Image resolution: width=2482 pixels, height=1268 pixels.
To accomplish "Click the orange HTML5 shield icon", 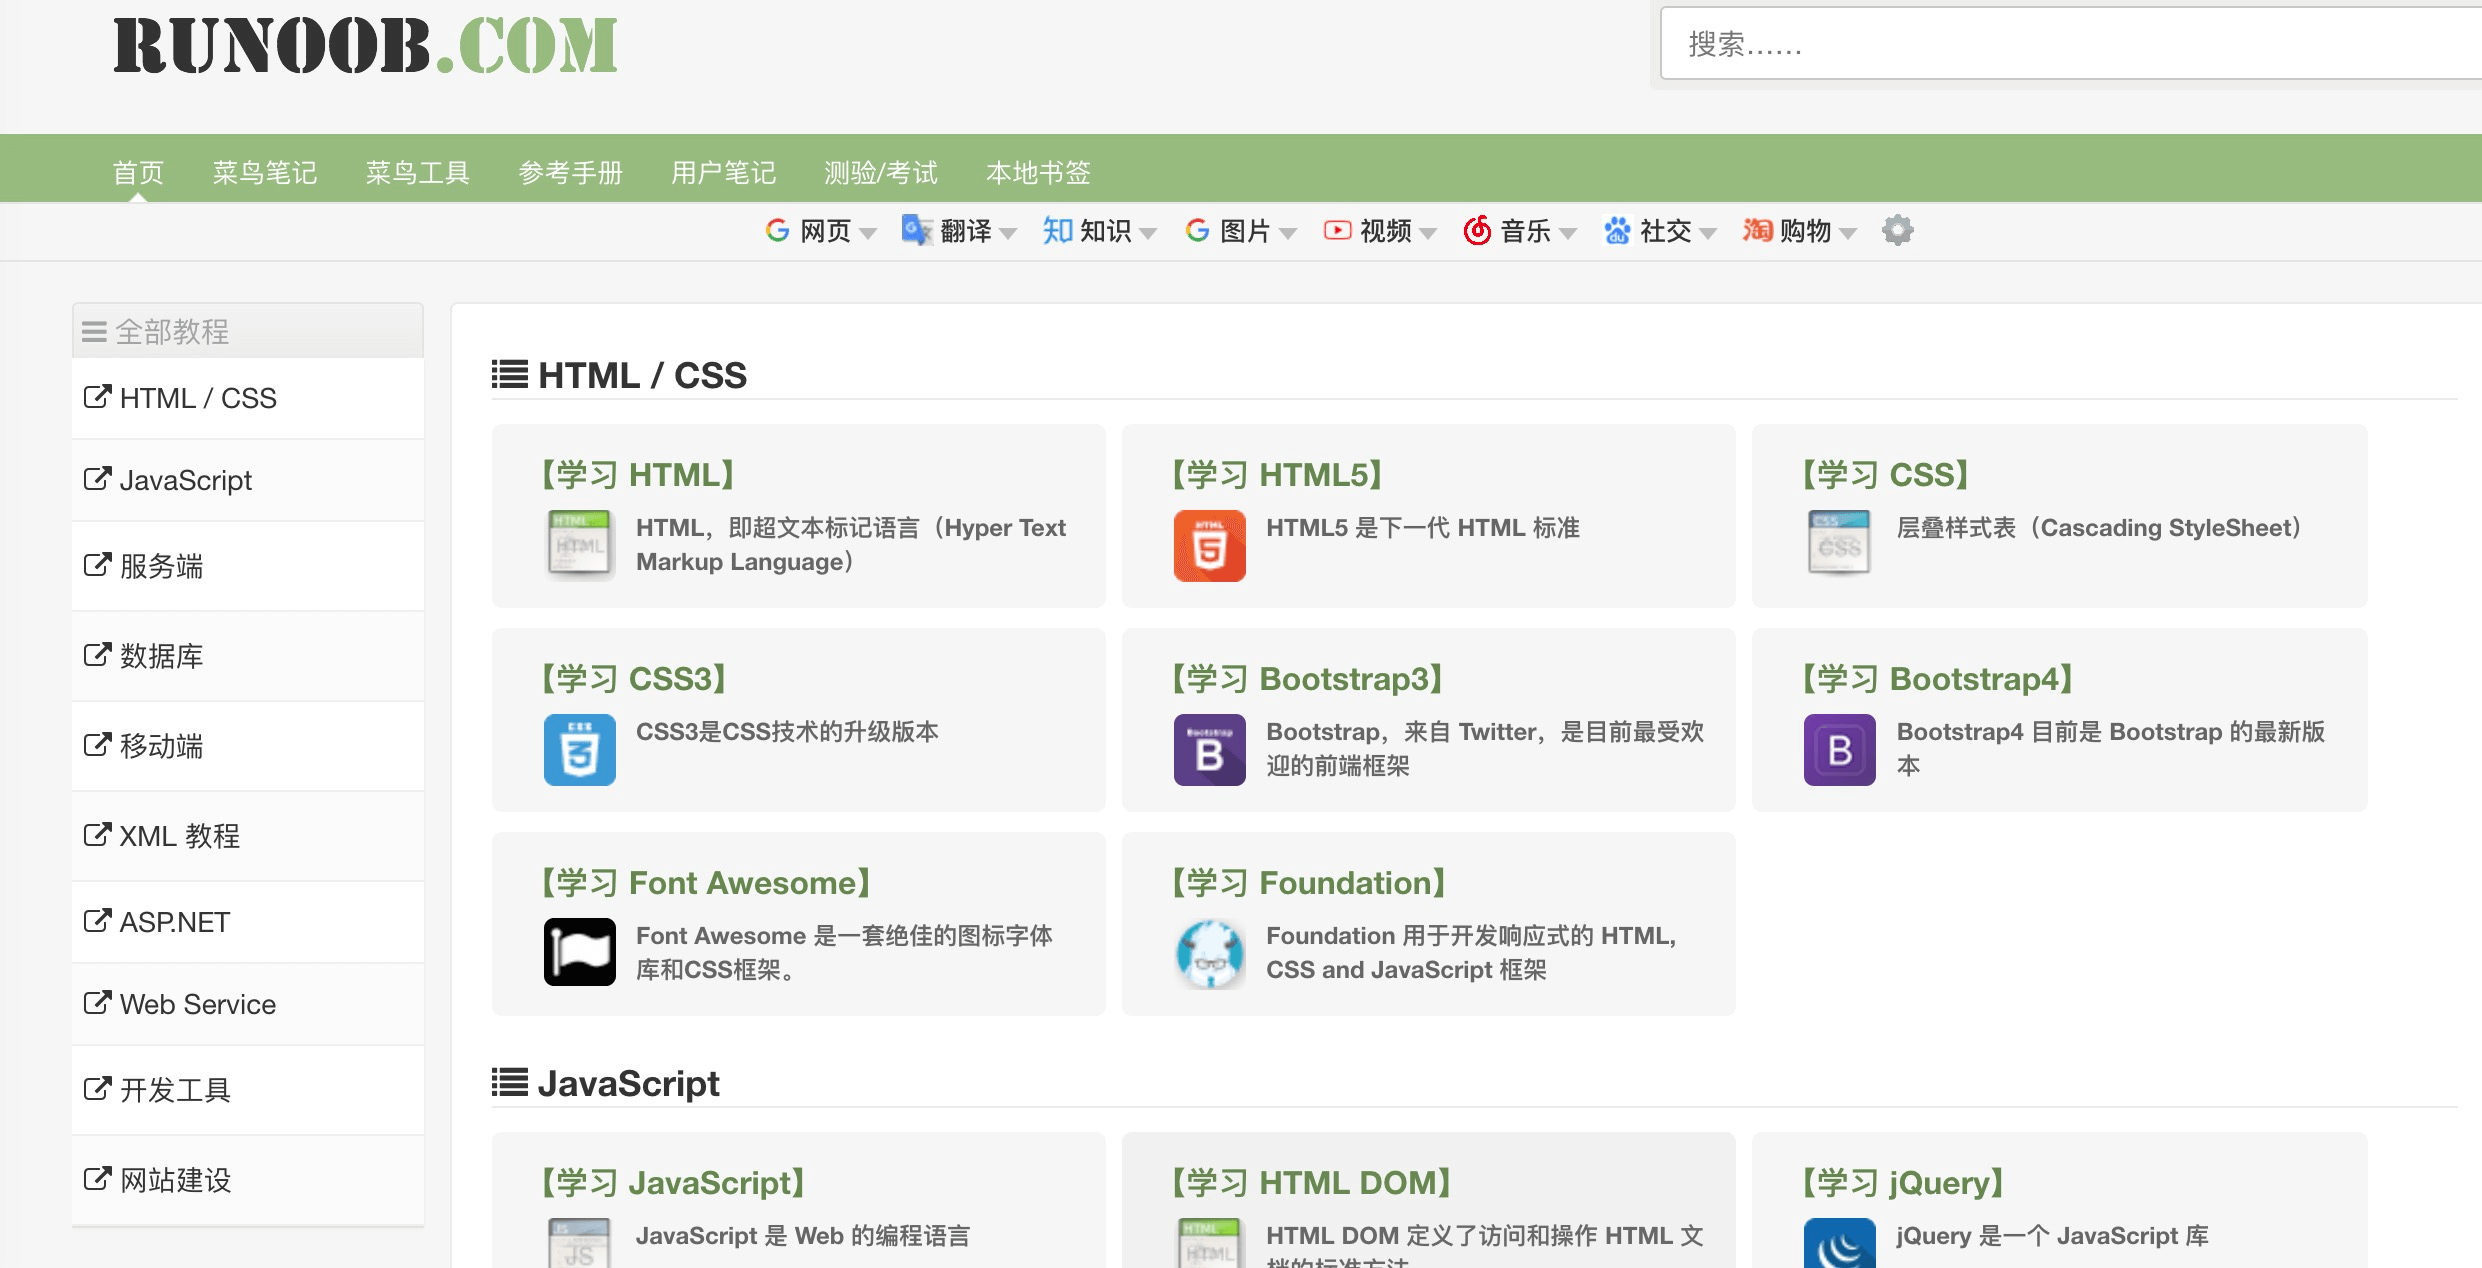I will pyautogui.click(x=1209, y=546).
